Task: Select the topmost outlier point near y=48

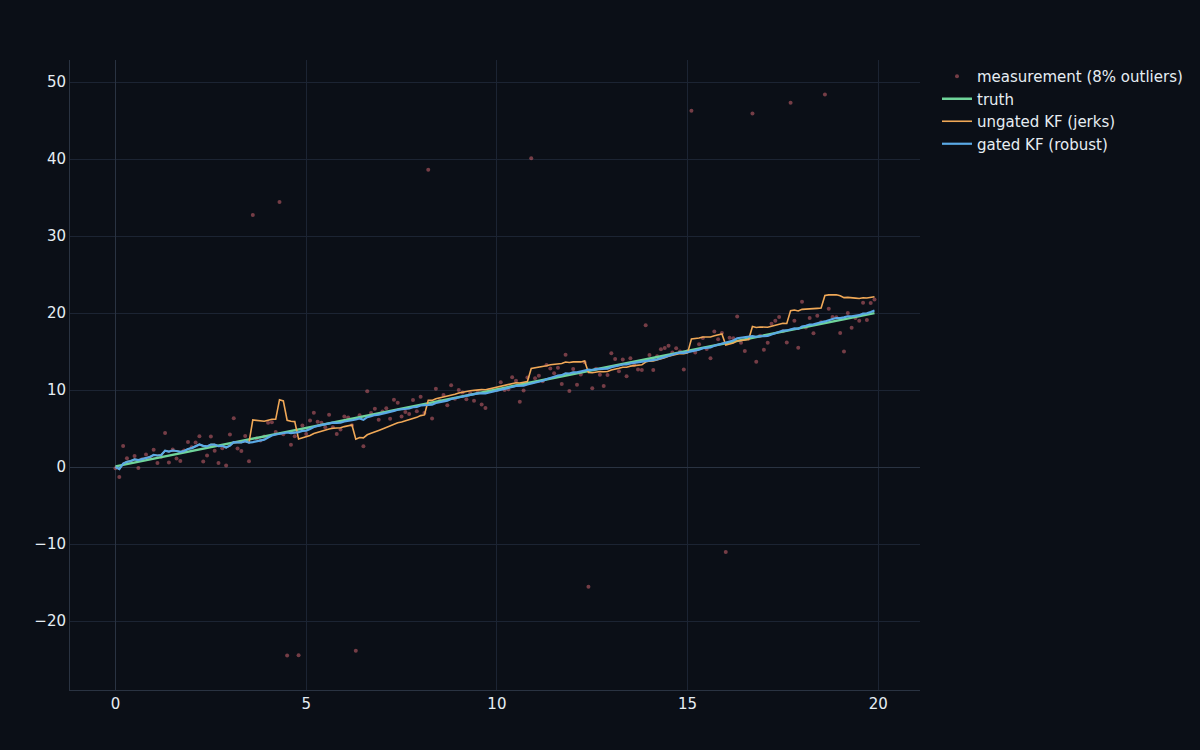Action: (825, 94)
